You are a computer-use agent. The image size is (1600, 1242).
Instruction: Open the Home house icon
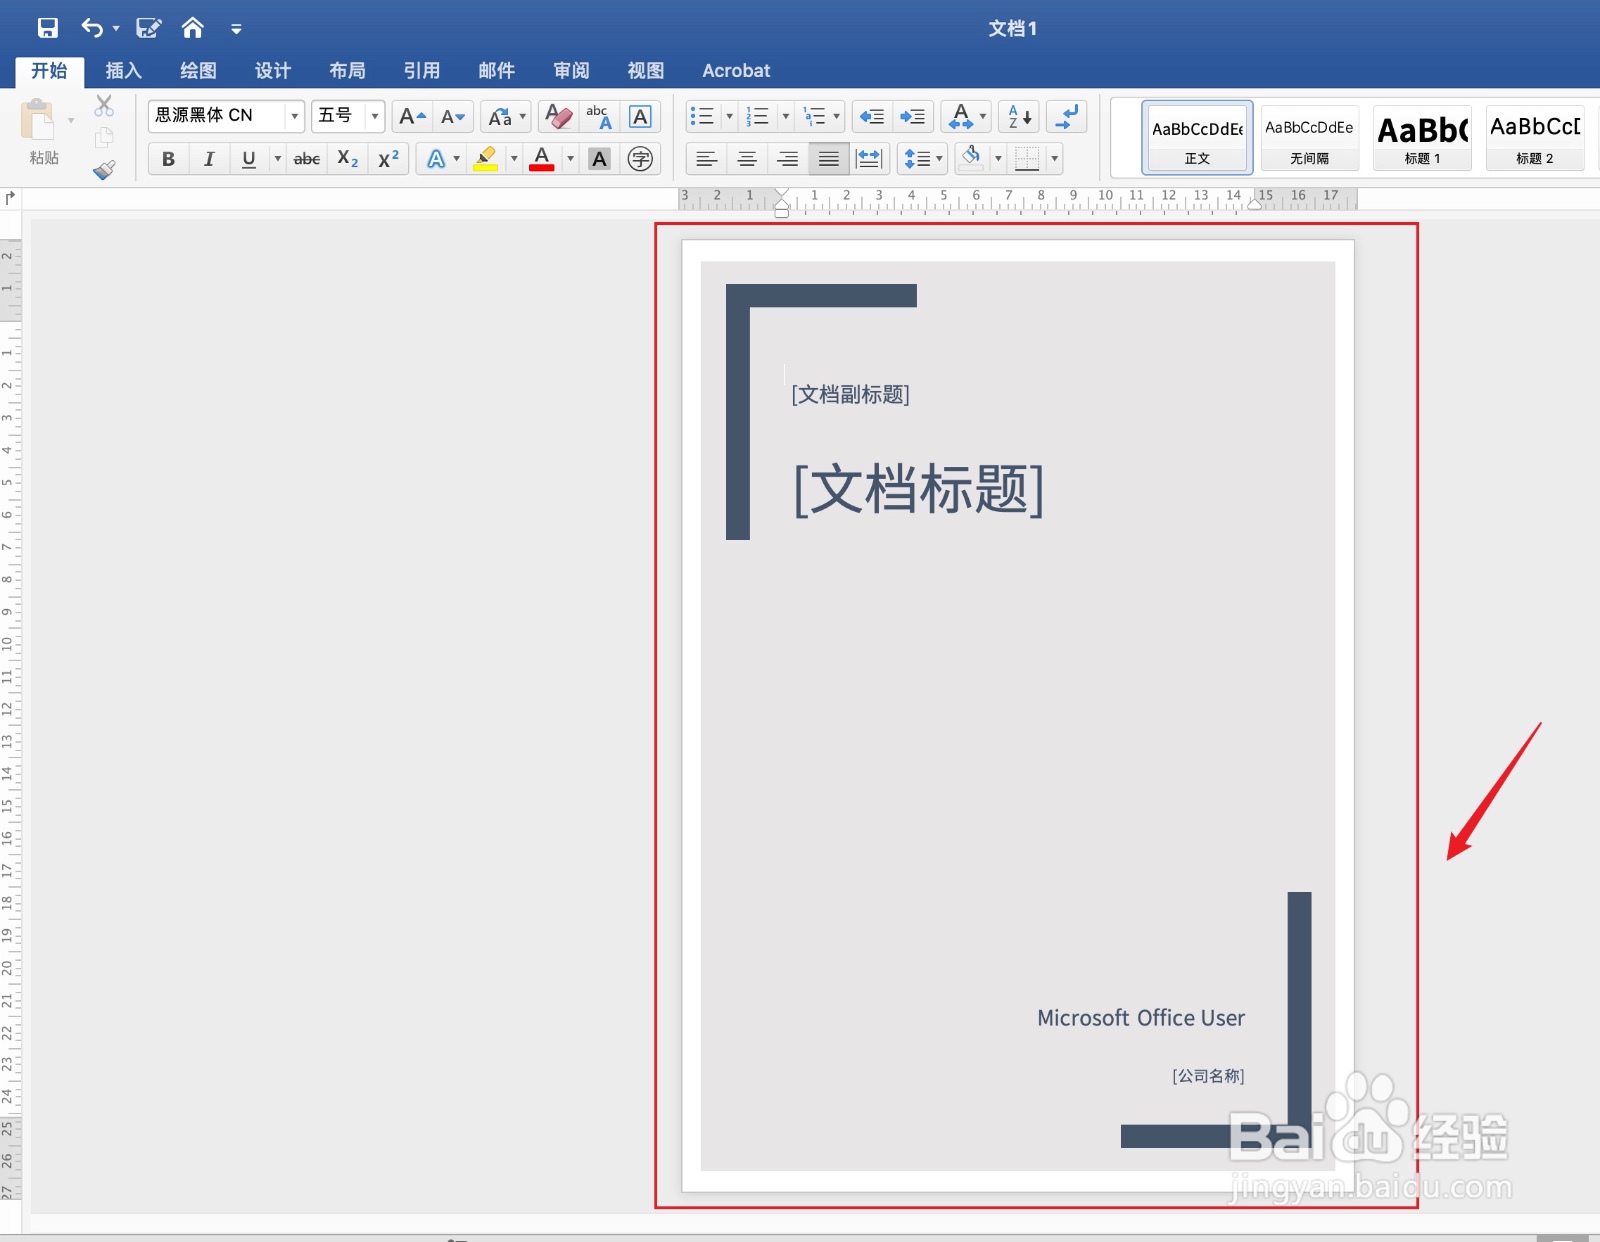[x=193, y=28]
